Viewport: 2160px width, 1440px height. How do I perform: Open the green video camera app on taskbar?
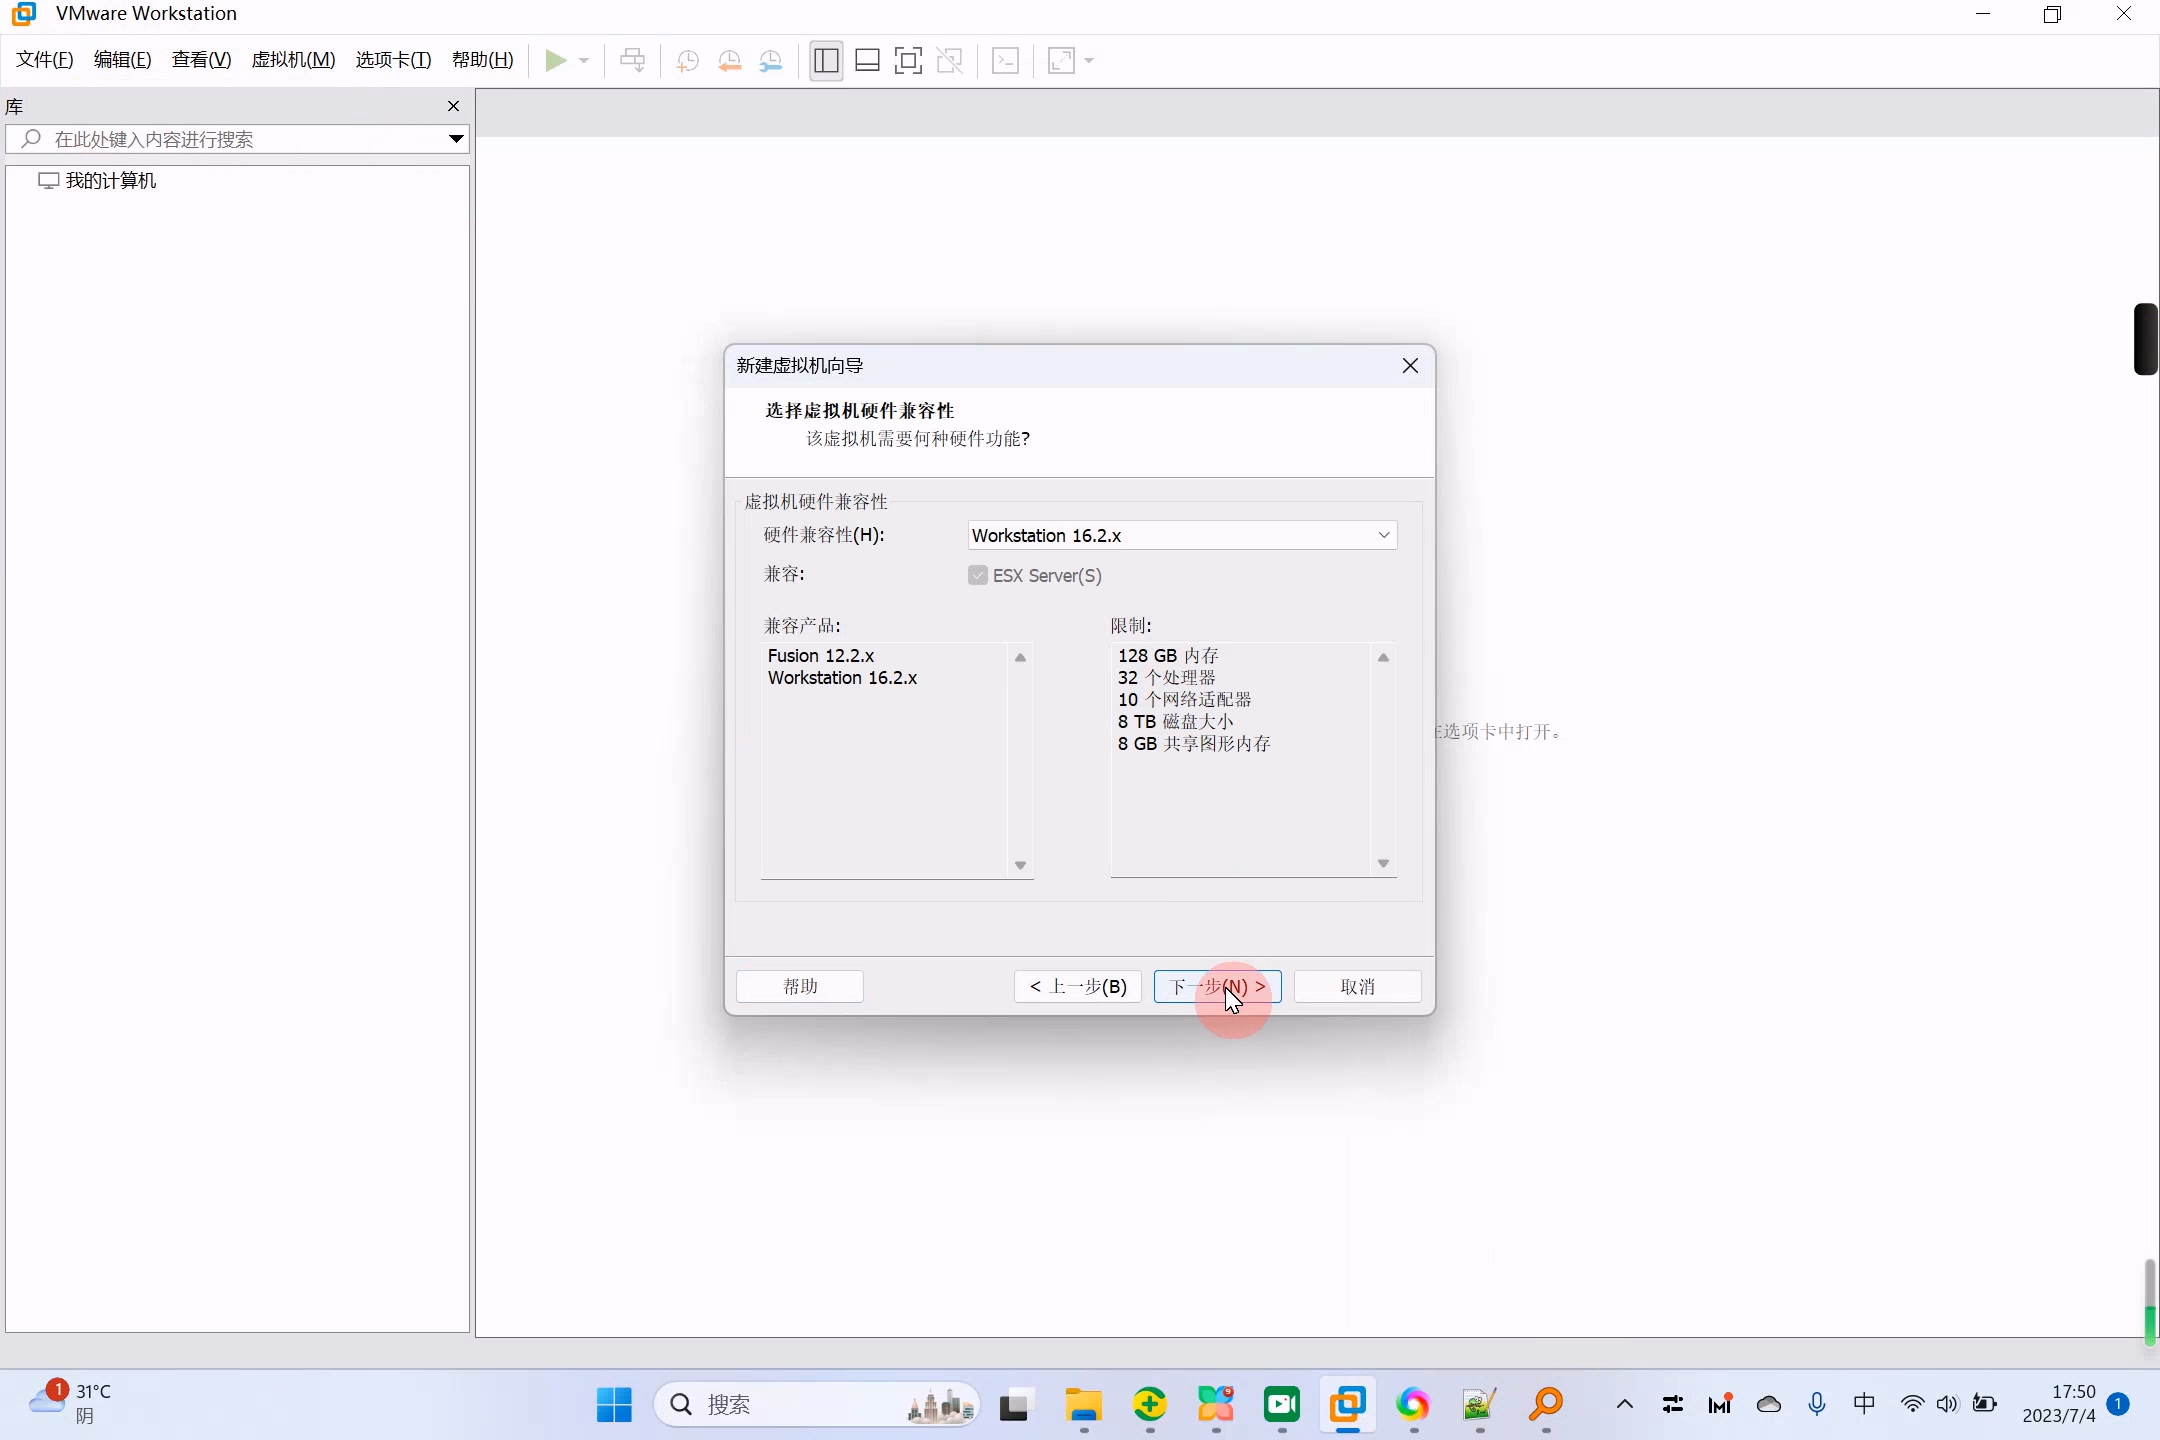[x=1282, y=1405]
